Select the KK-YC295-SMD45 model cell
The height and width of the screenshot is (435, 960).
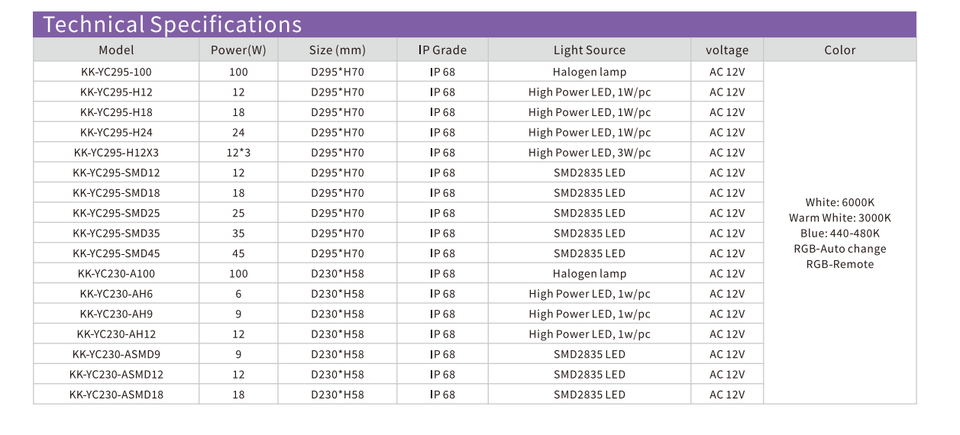(x=116, y=253)
